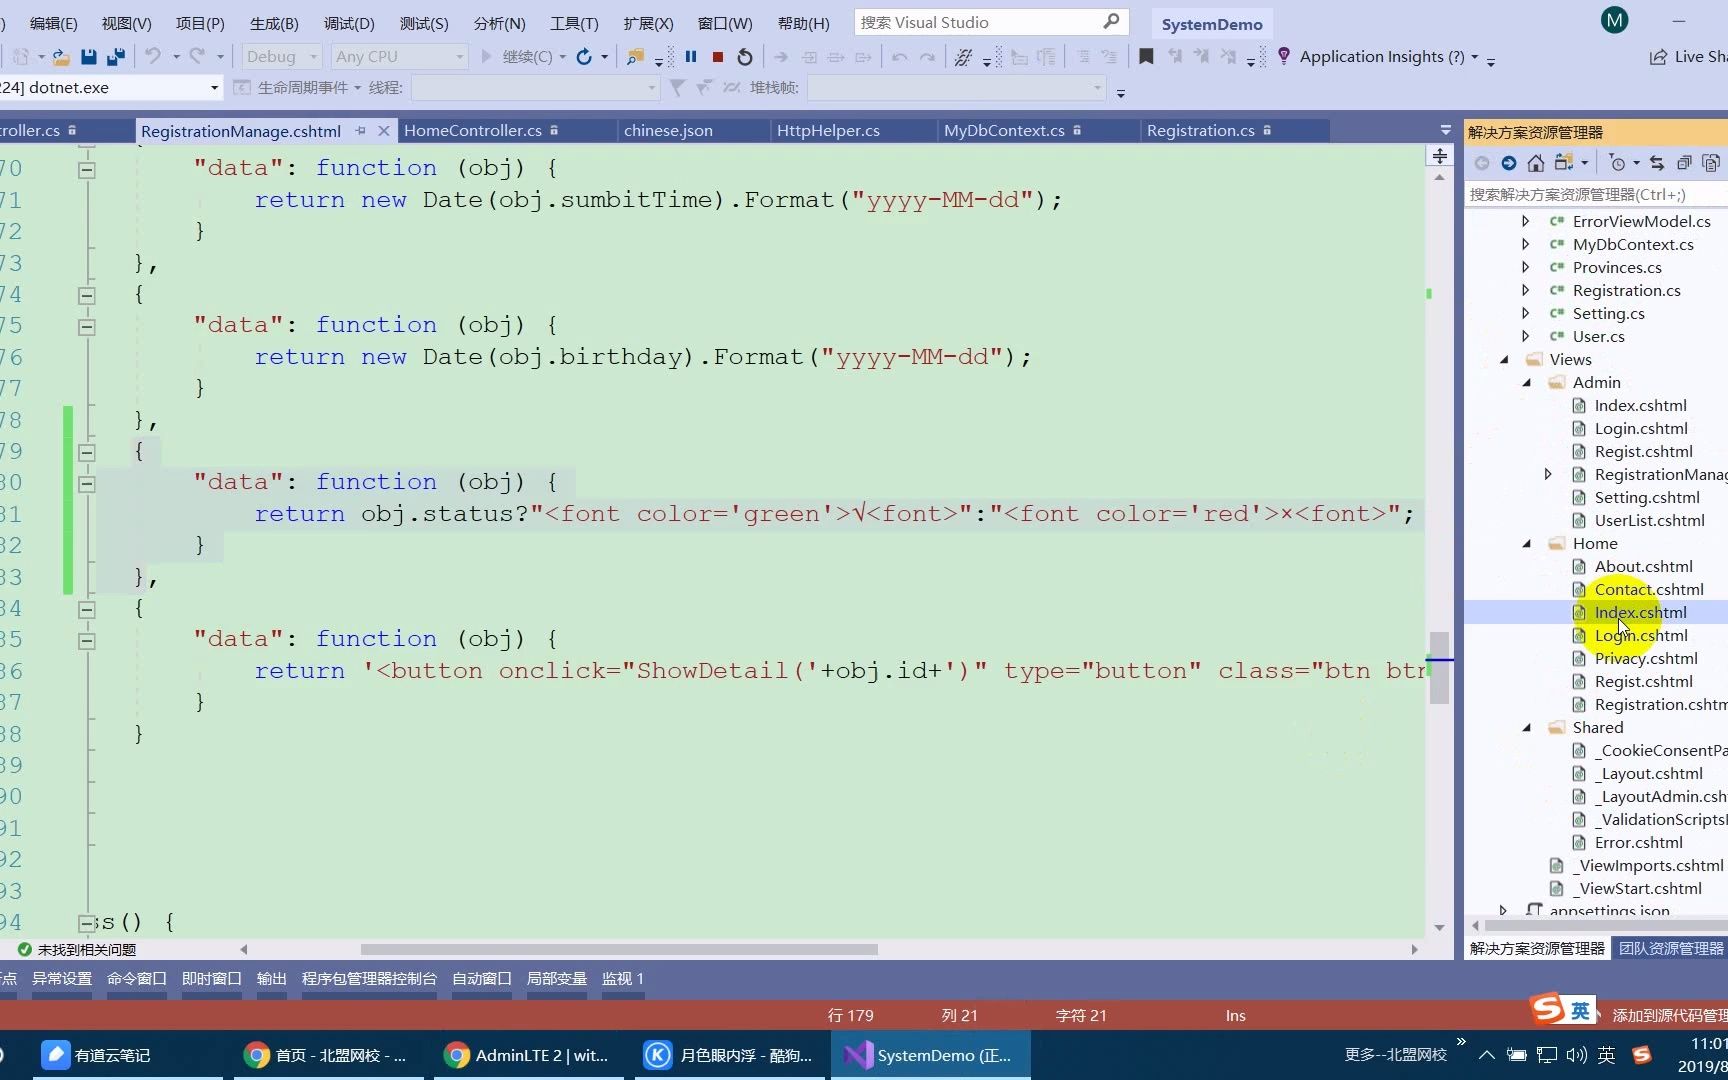This screenshot has width=1728, height=1080.
Task: Stop debugging with the red square
Action: 718,57
